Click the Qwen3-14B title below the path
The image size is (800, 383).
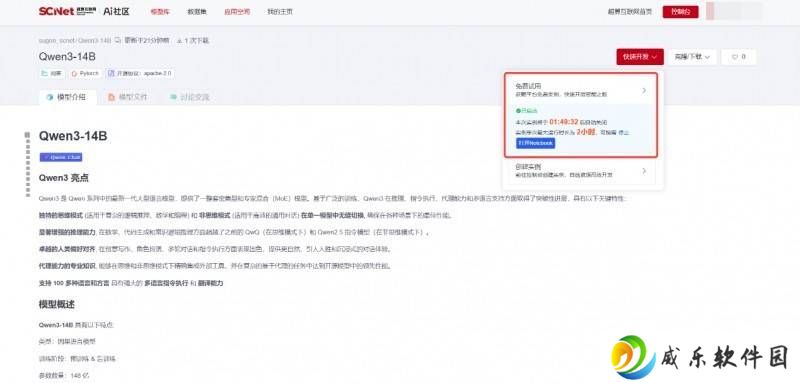point(67,57)
